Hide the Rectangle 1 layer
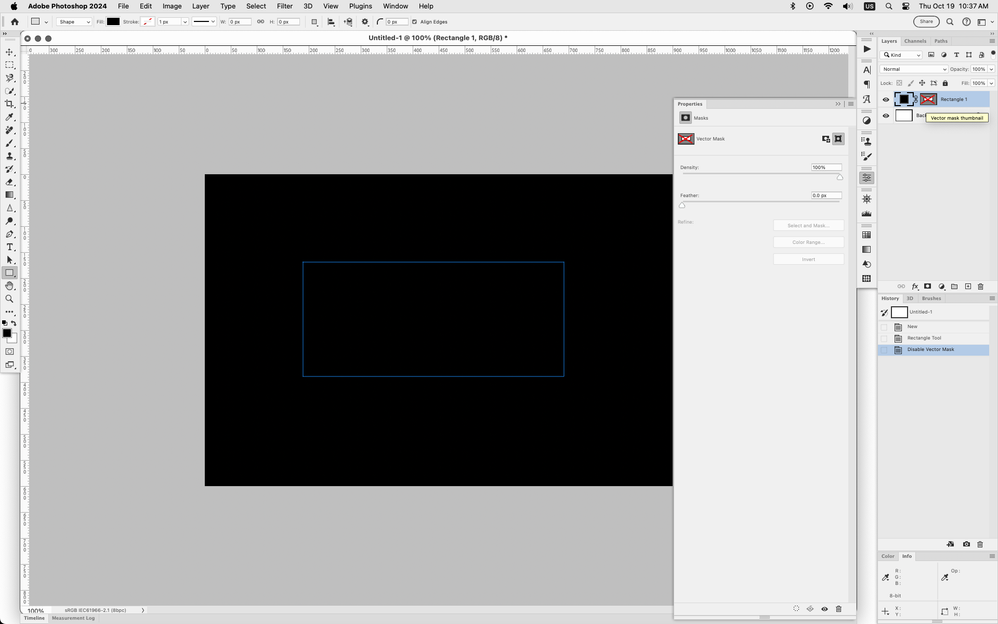 (885, 99)
